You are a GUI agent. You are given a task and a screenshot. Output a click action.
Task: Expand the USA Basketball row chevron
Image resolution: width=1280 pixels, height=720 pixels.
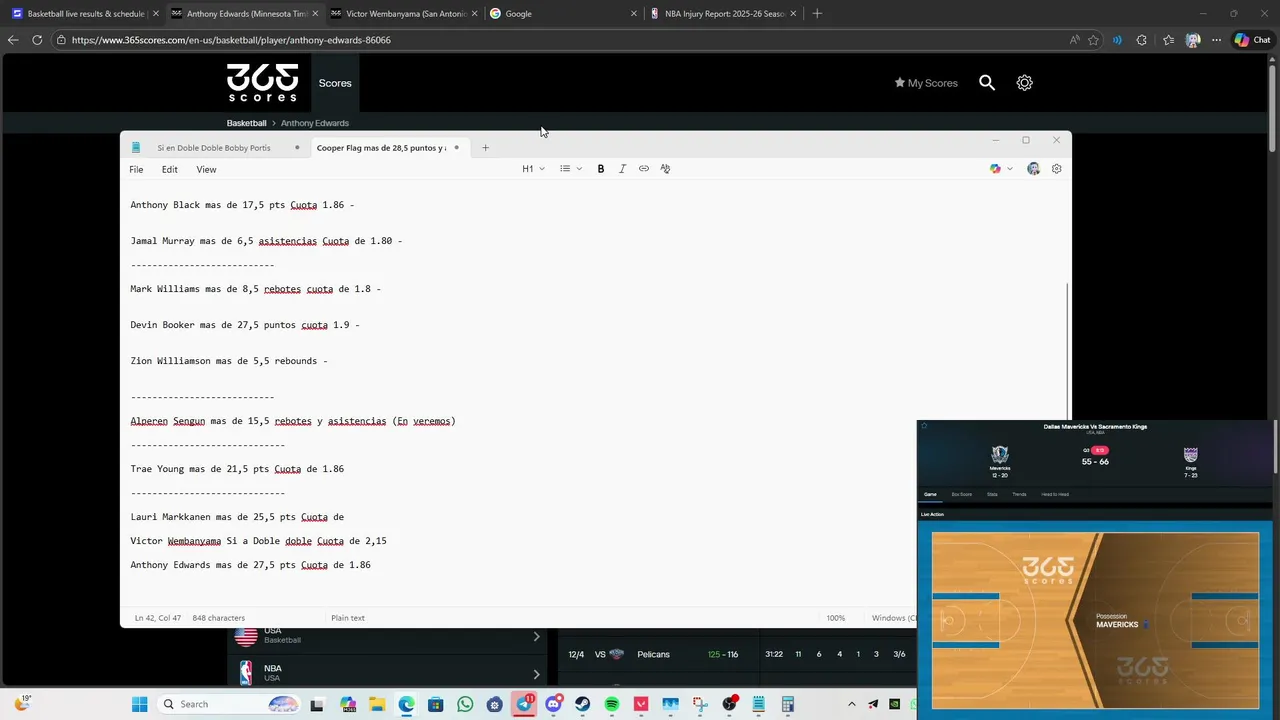(x=536, y=636)
